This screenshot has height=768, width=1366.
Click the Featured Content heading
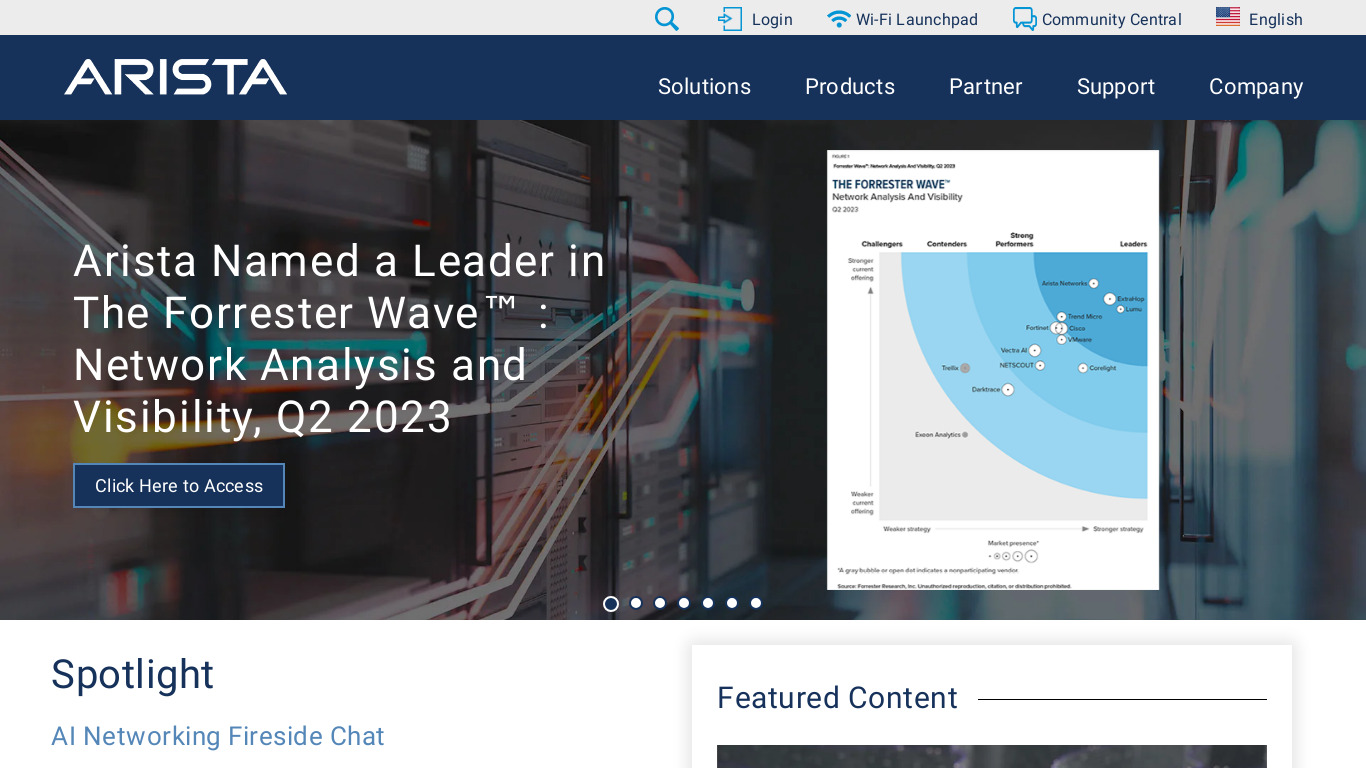pyautogui.click(x=837, y=698)
